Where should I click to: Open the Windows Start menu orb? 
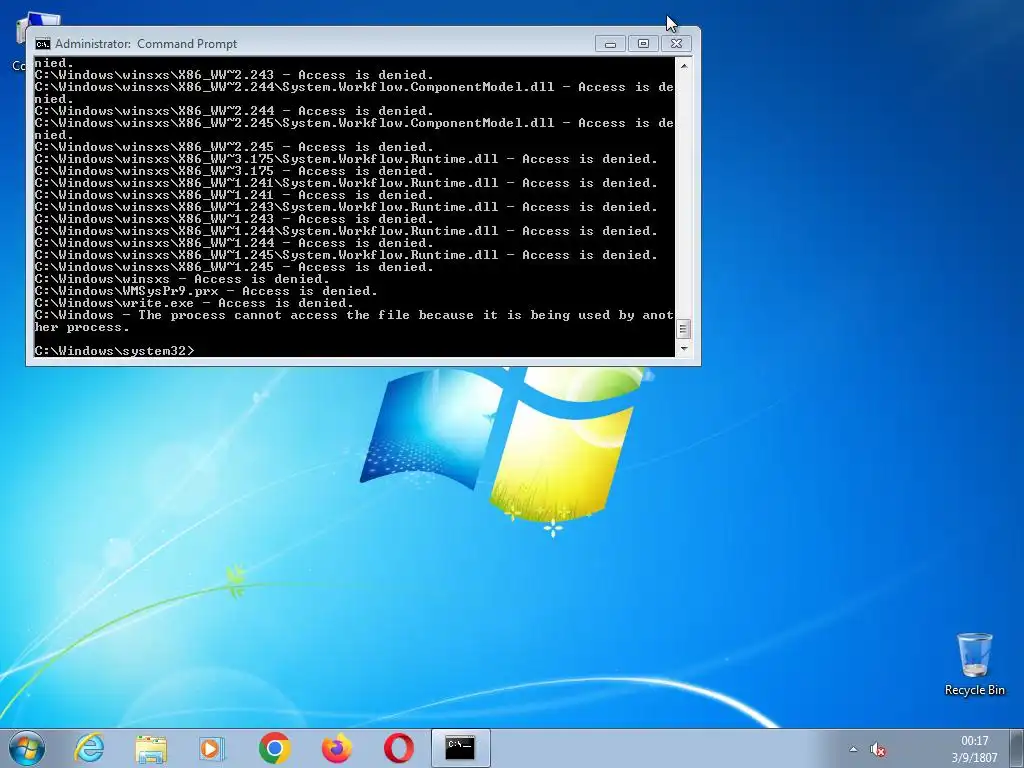tap(27, 748)
